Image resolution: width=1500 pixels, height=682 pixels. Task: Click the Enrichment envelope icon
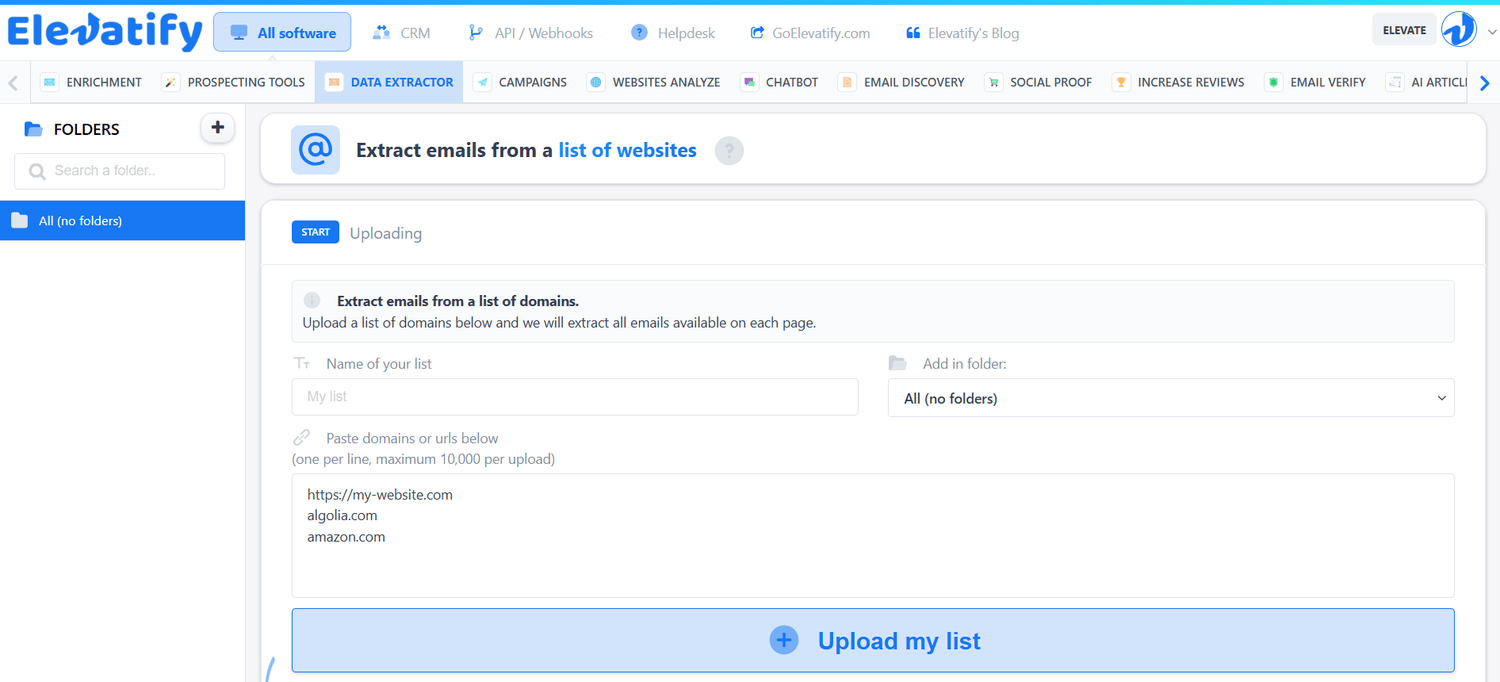click(x=49, y=82)
